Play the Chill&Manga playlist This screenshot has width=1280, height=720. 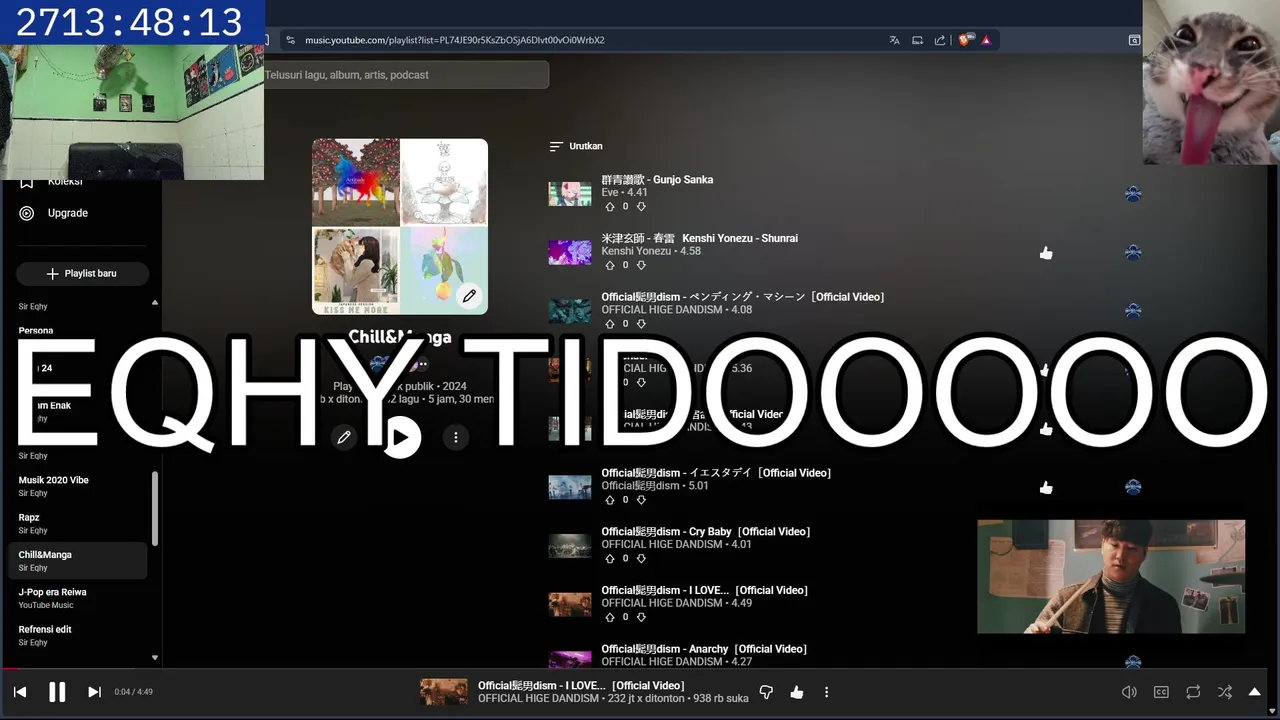[401, 437]
